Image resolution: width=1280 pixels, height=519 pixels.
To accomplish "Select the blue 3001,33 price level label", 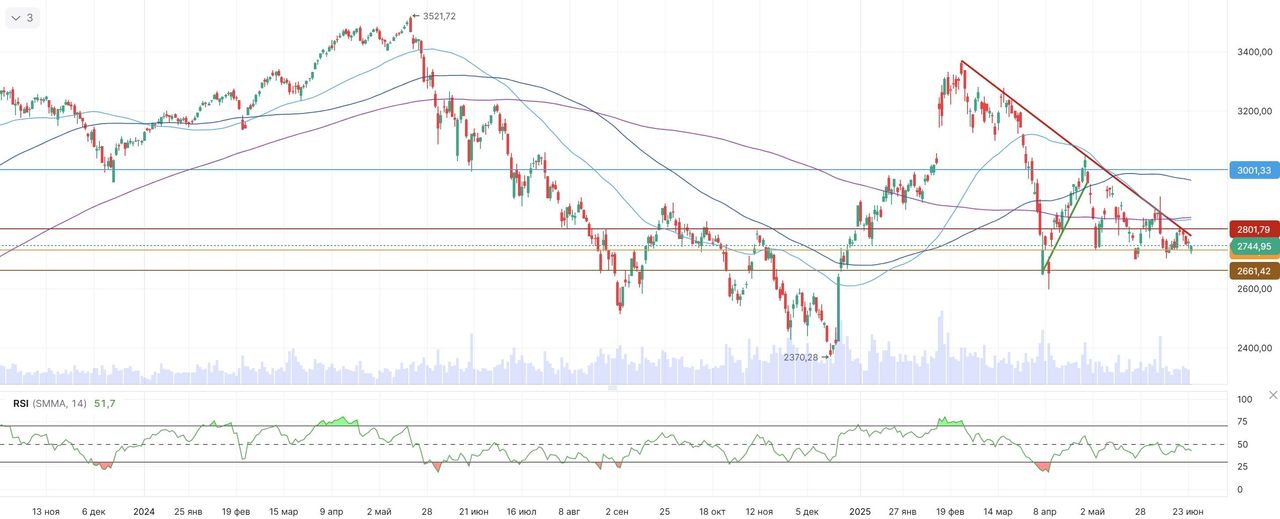I will (1254, 171).
